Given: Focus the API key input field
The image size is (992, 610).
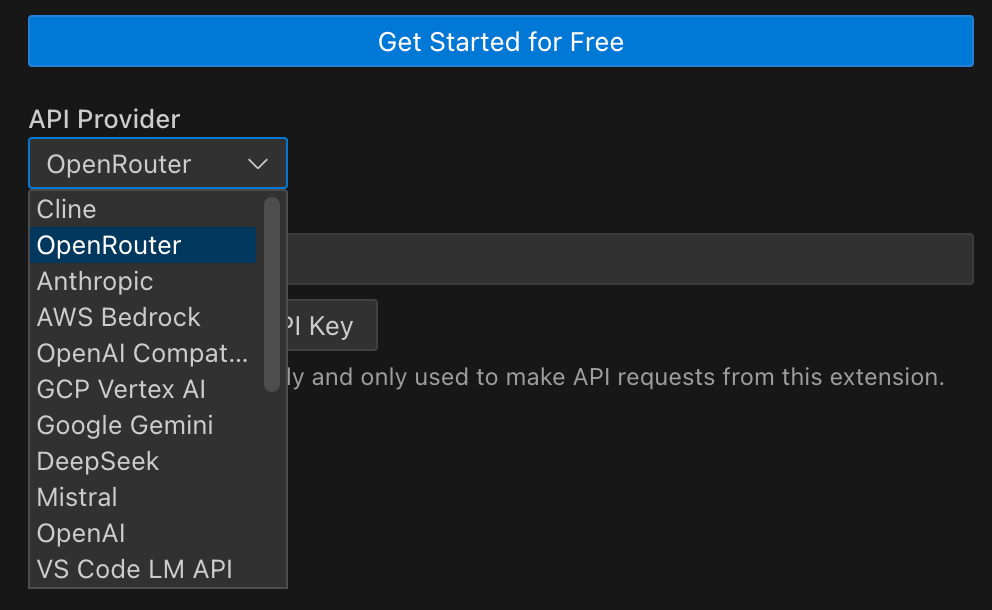Looking at the screenshot, I should [630, 259].
